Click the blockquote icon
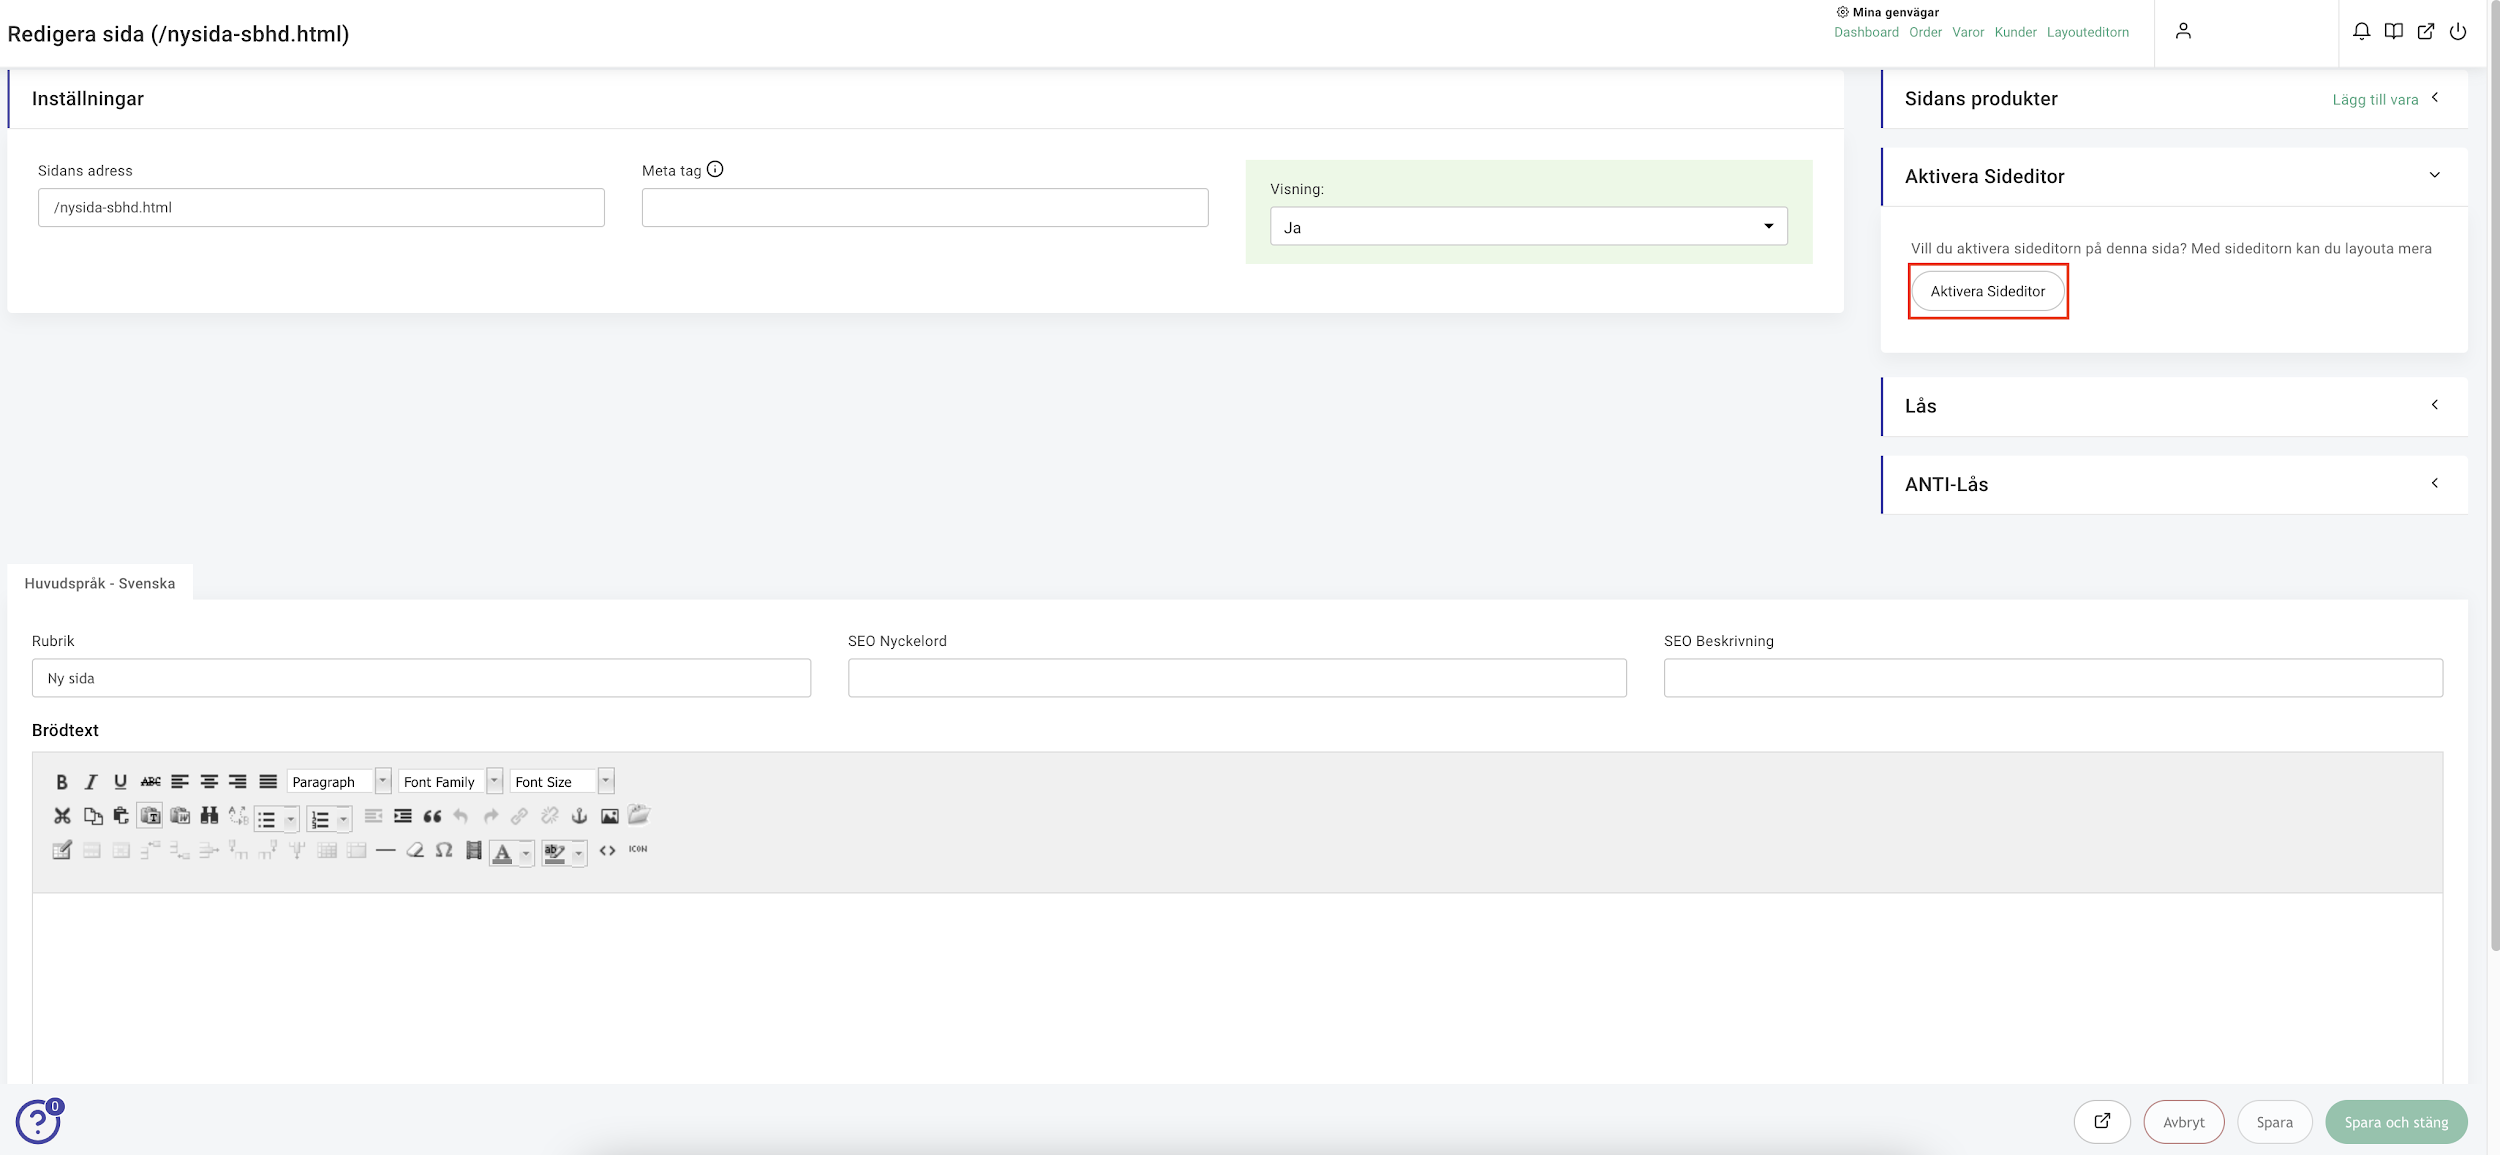 click(x=432, y=816)
